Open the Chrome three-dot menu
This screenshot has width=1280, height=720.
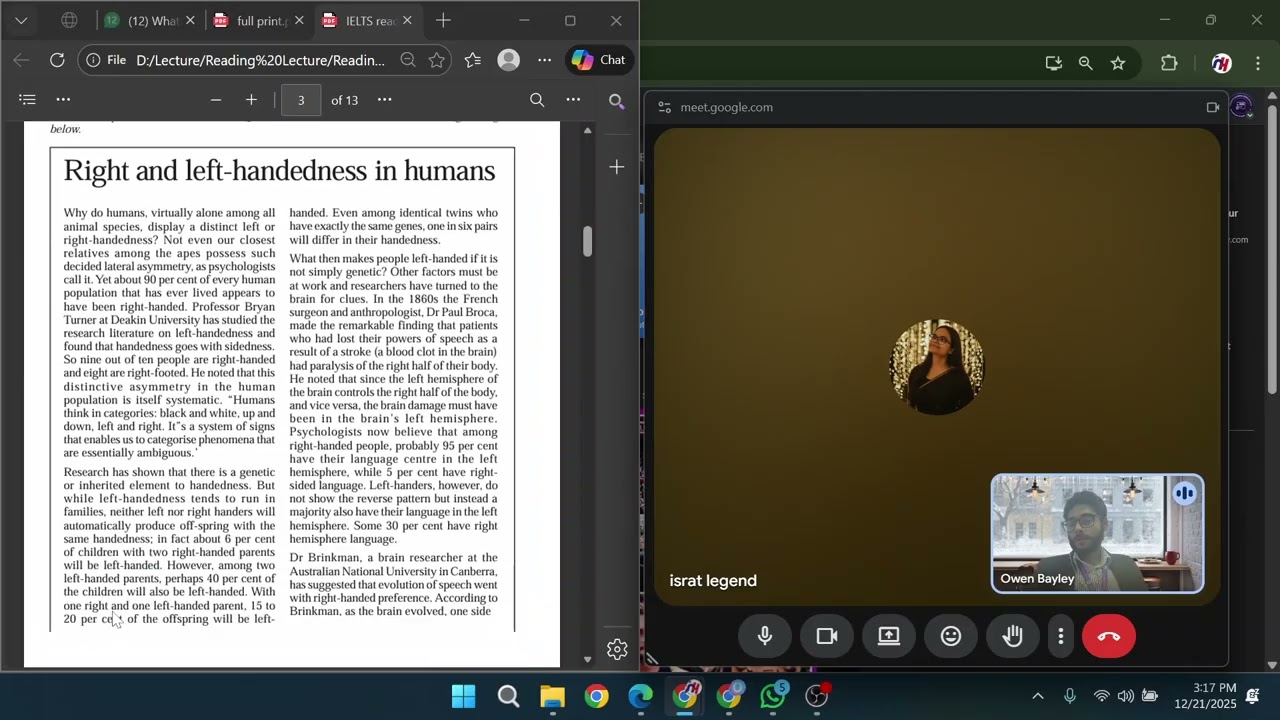point(1257,63)
